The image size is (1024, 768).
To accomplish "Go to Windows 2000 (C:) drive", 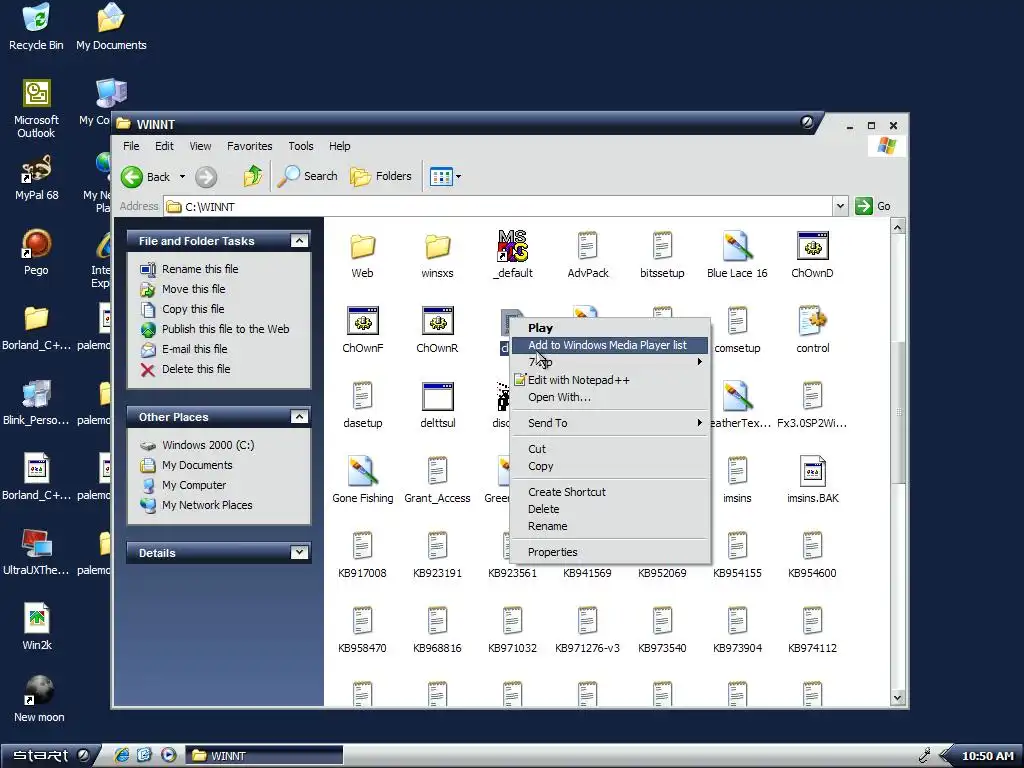I will [x=208, y=445].
